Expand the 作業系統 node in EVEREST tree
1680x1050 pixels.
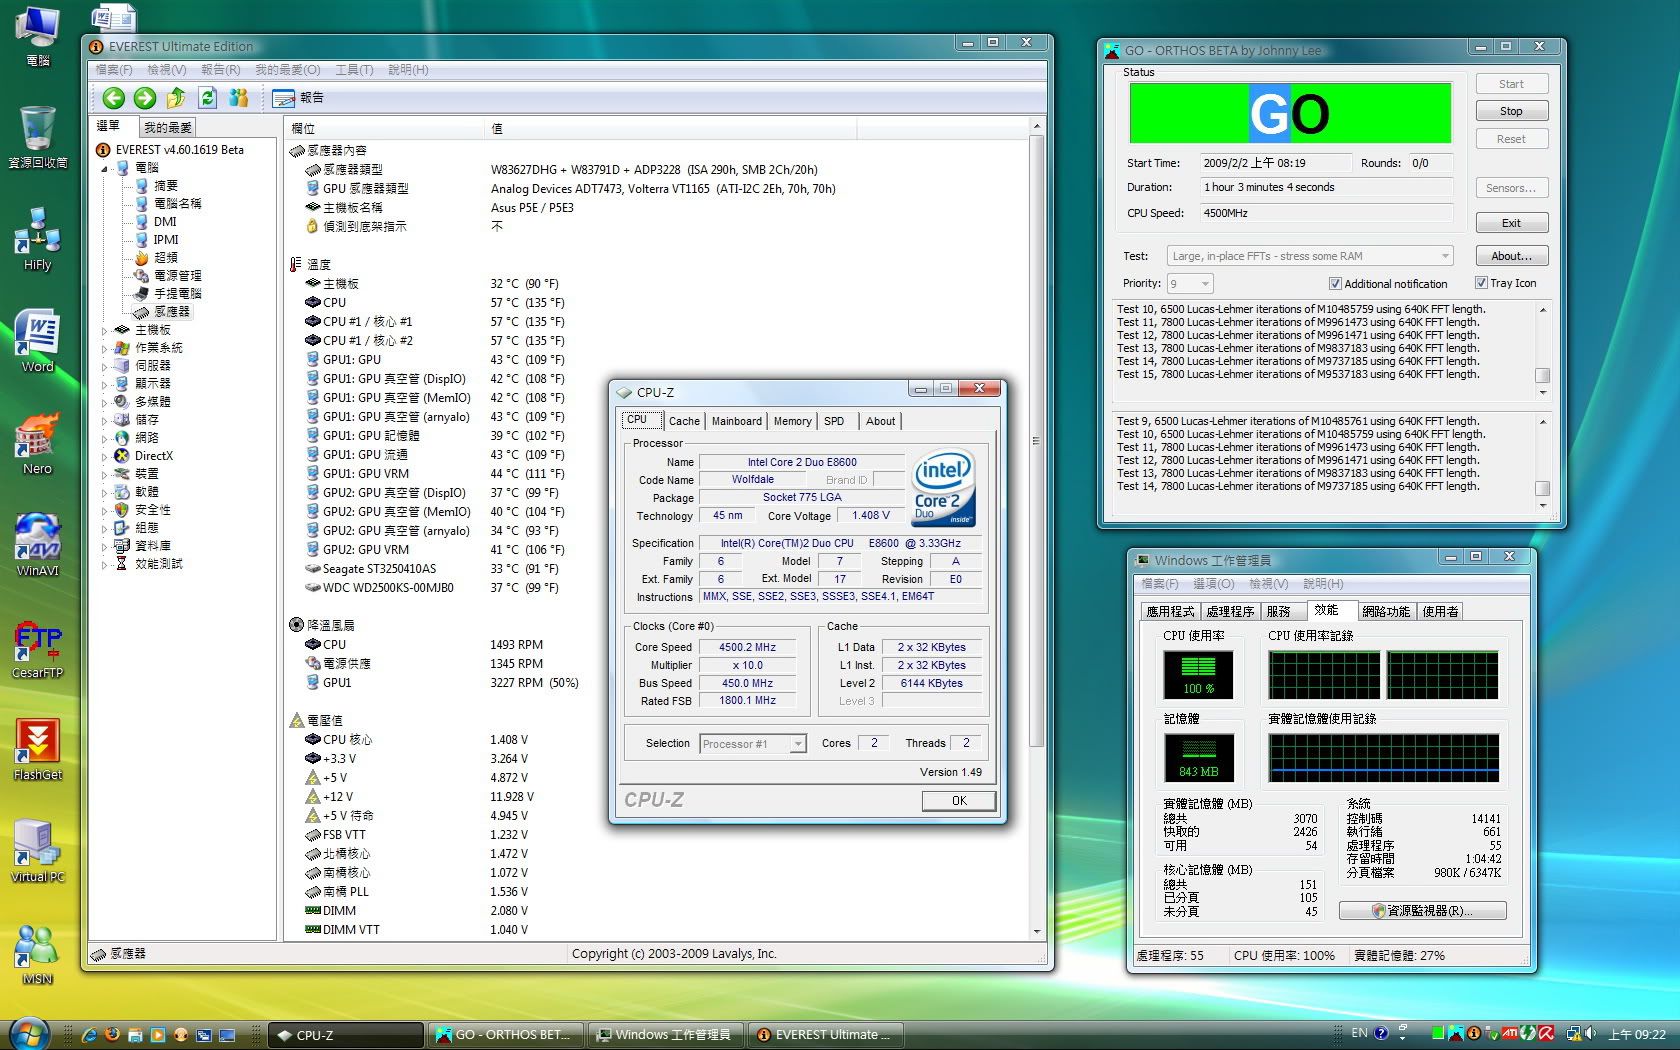click(x=104, y=348)
